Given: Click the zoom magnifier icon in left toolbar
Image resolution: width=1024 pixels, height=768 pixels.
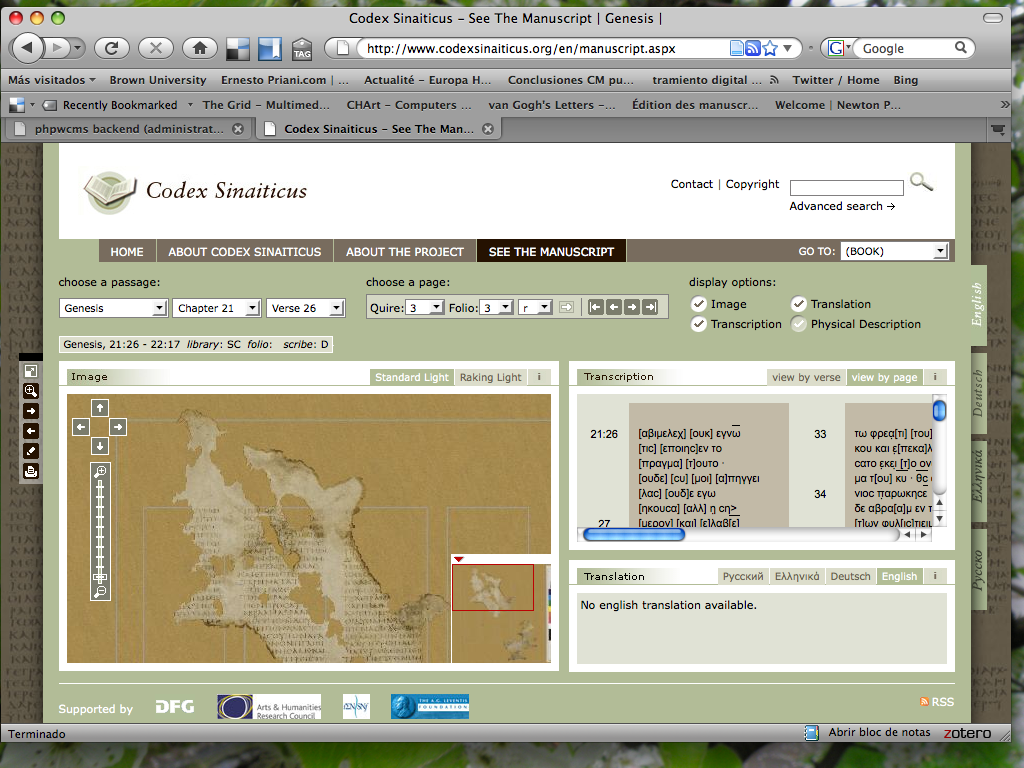Looking at the screenshot, I should click(x=31, y=390).
